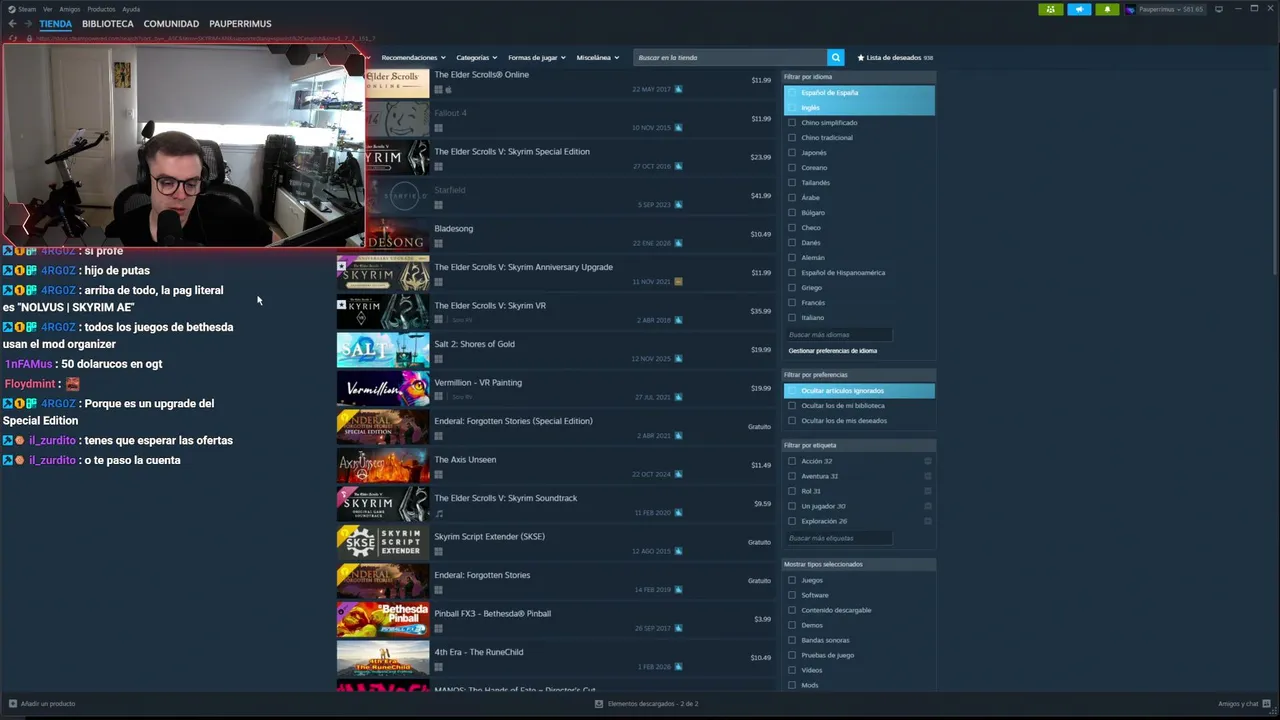Screen dimensions: 1280x720
Task: Open the green notifications bell
Action: click(x=1107, y=9)
